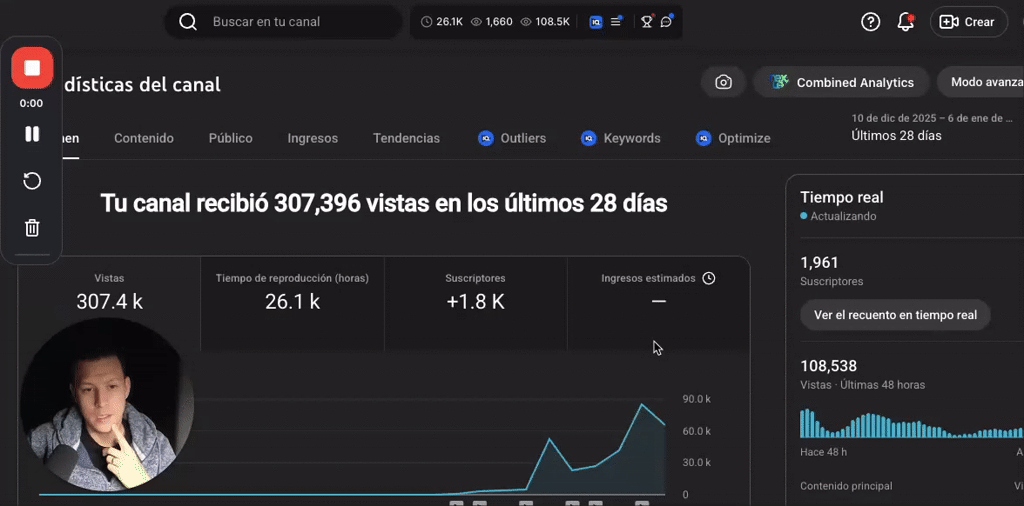Open the Outliers tab

[512, 138]
